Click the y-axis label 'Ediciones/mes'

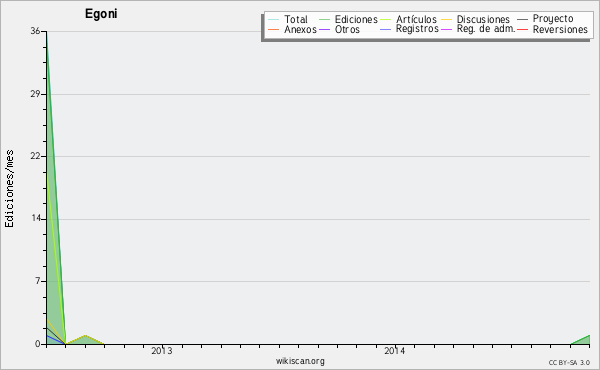click(x=9, y=189)
